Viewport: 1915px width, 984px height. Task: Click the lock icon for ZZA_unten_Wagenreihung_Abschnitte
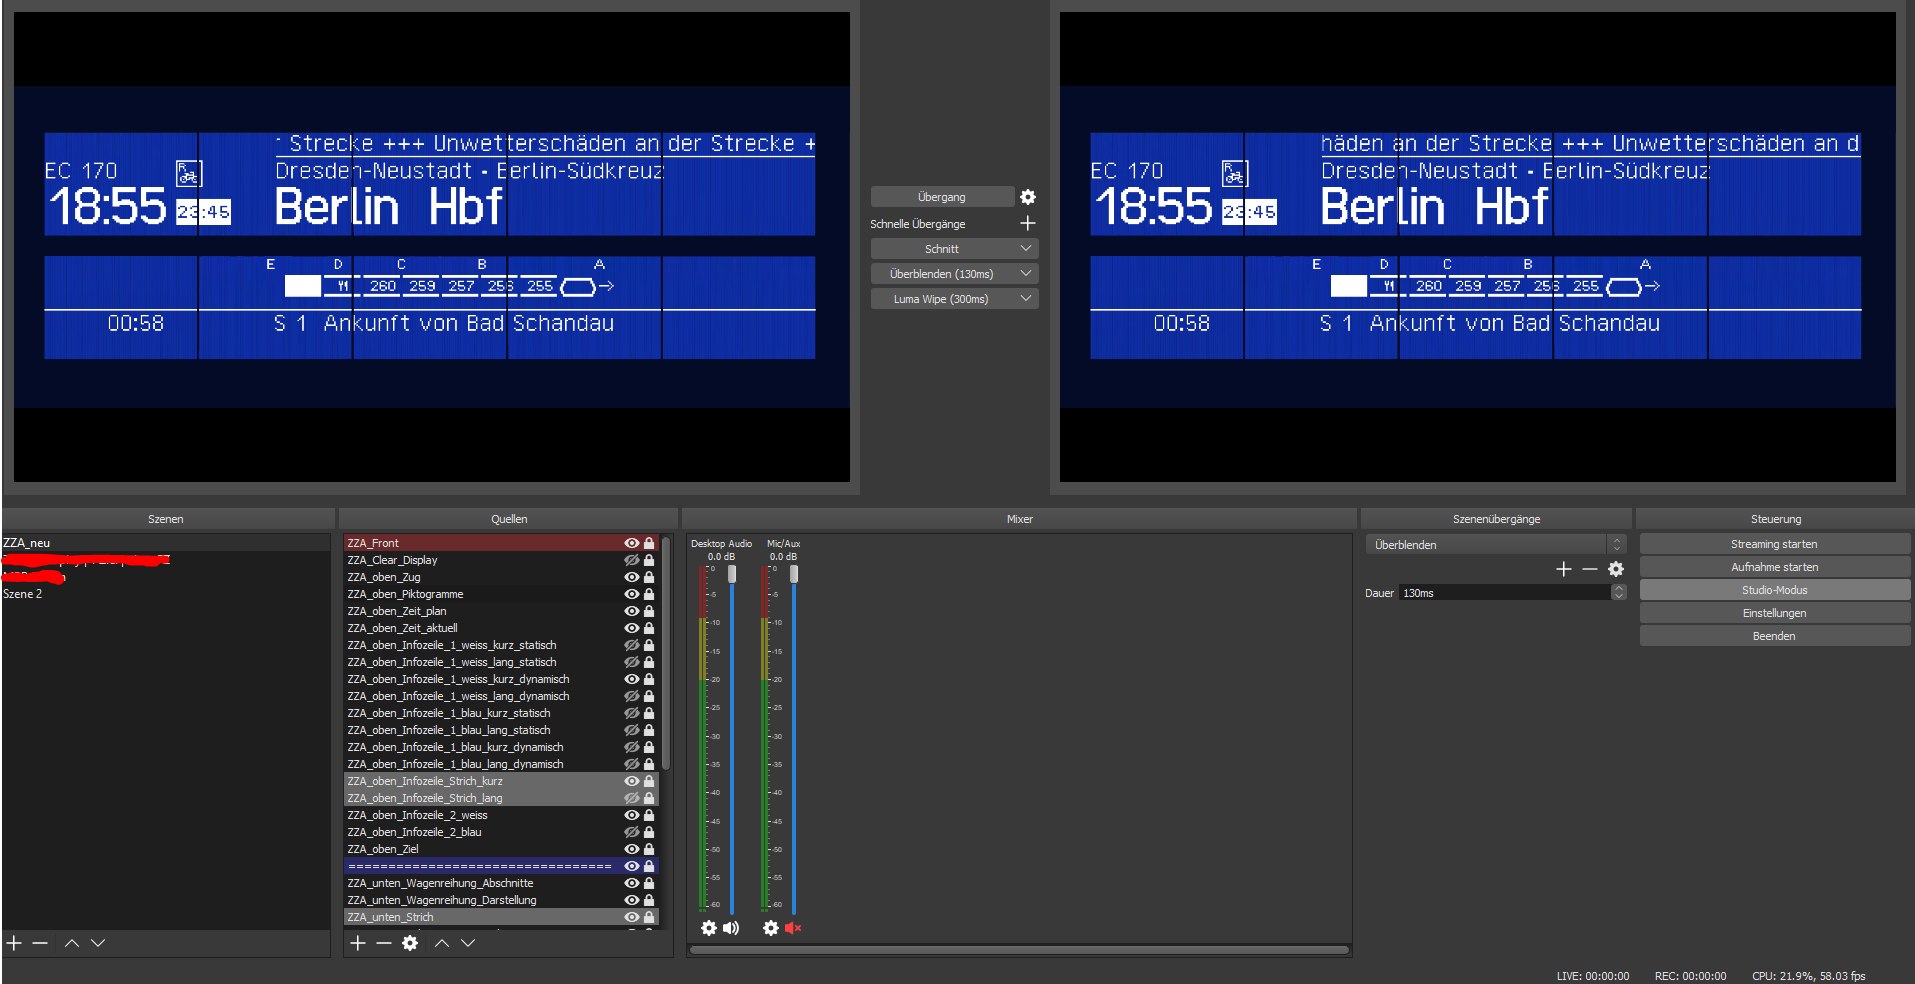649,883
